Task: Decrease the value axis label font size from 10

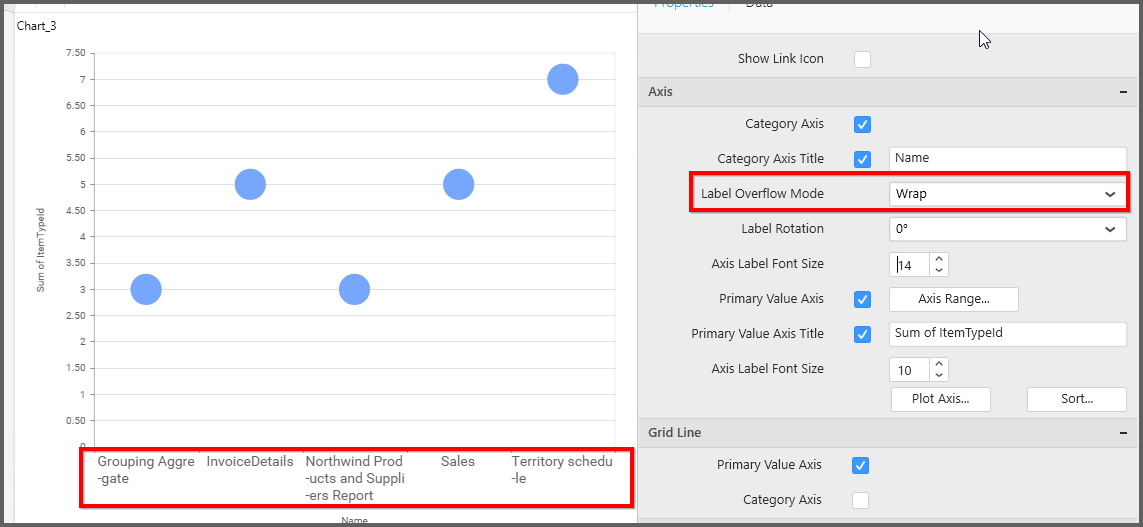Action: pos(938,375)
